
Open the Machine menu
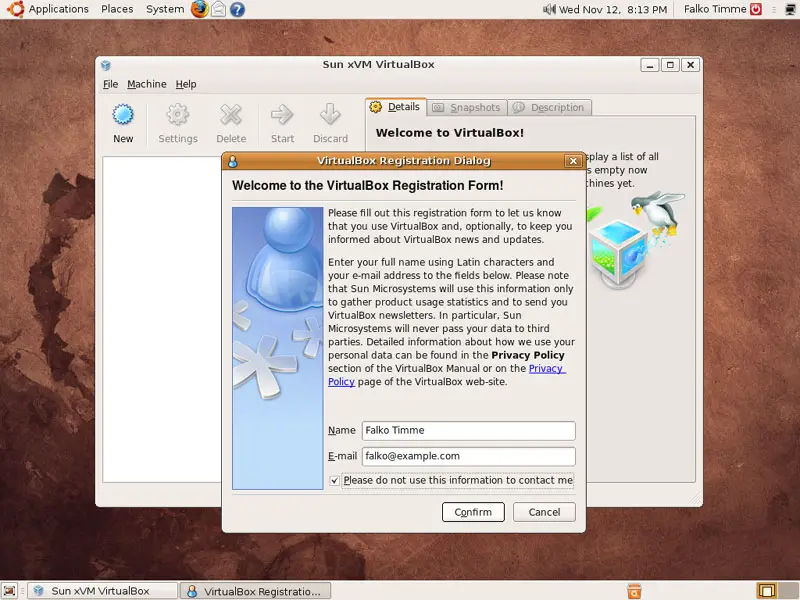pos(146,84)
